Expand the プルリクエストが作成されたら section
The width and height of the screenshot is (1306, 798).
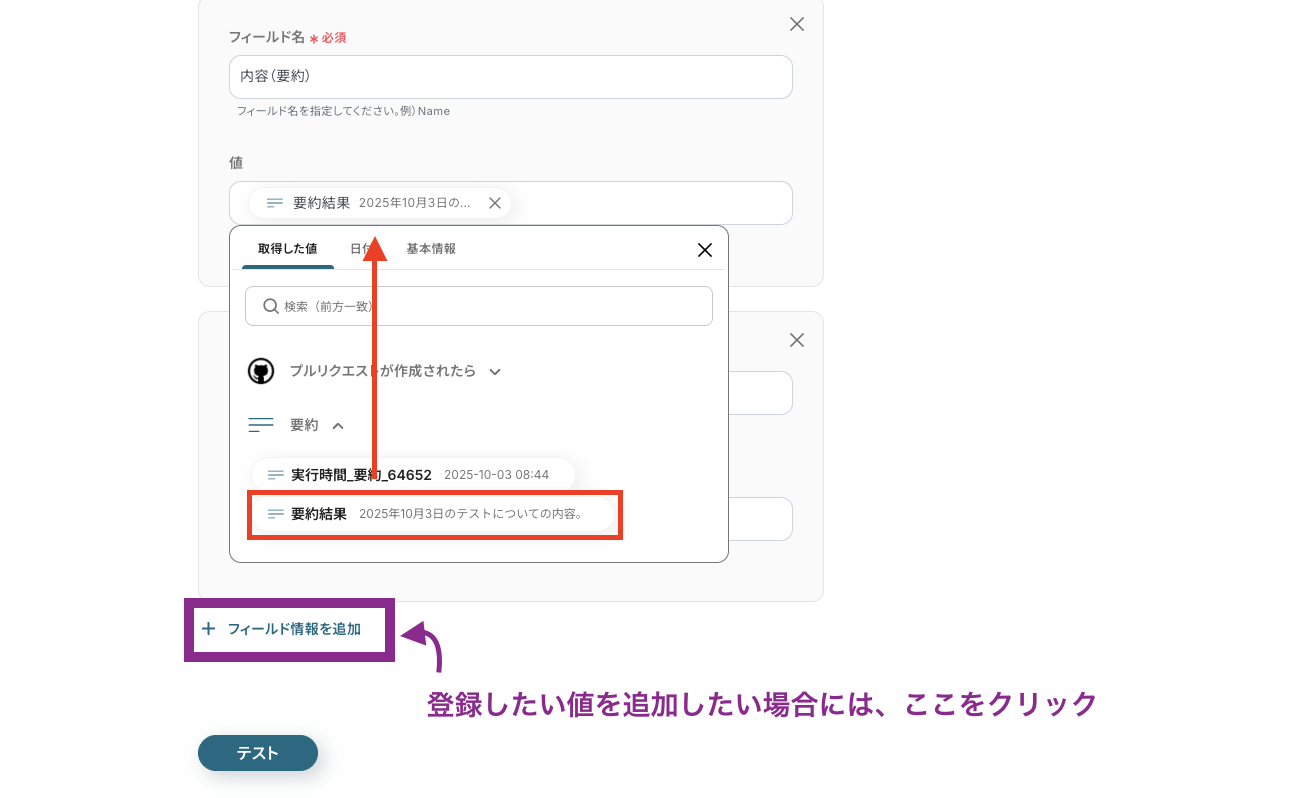click(495, 371)
